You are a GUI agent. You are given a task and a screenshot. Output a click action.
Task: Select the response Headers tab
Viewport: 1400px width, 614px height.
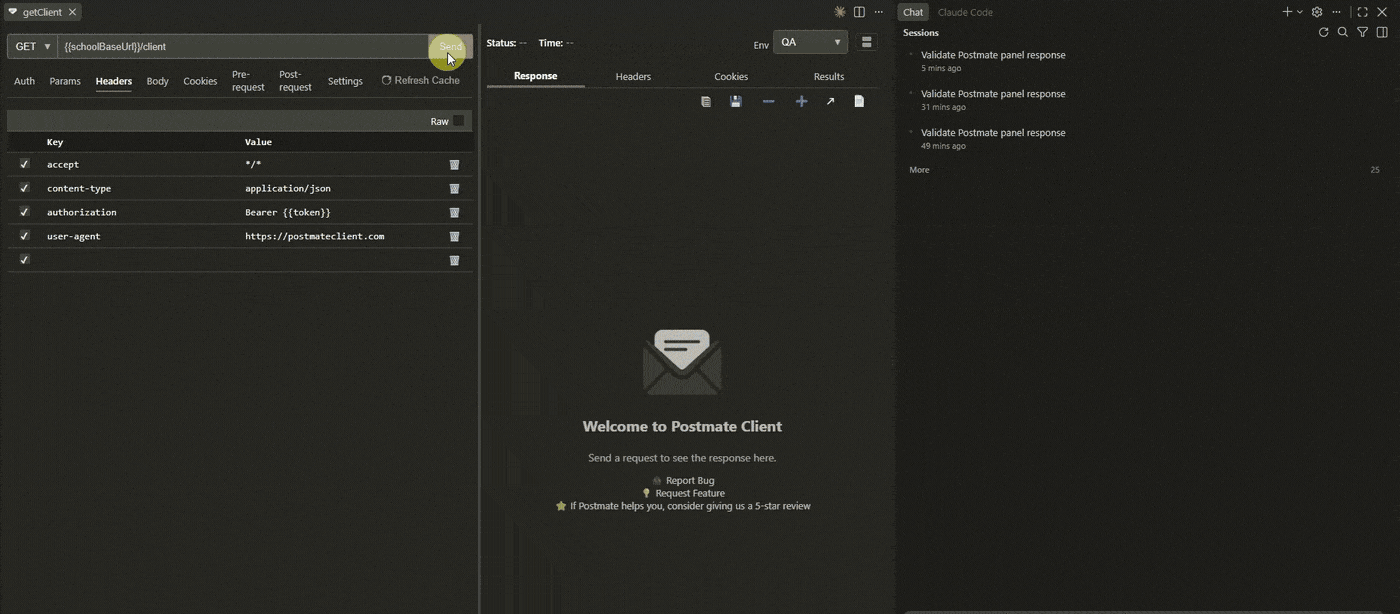point(633,76)
